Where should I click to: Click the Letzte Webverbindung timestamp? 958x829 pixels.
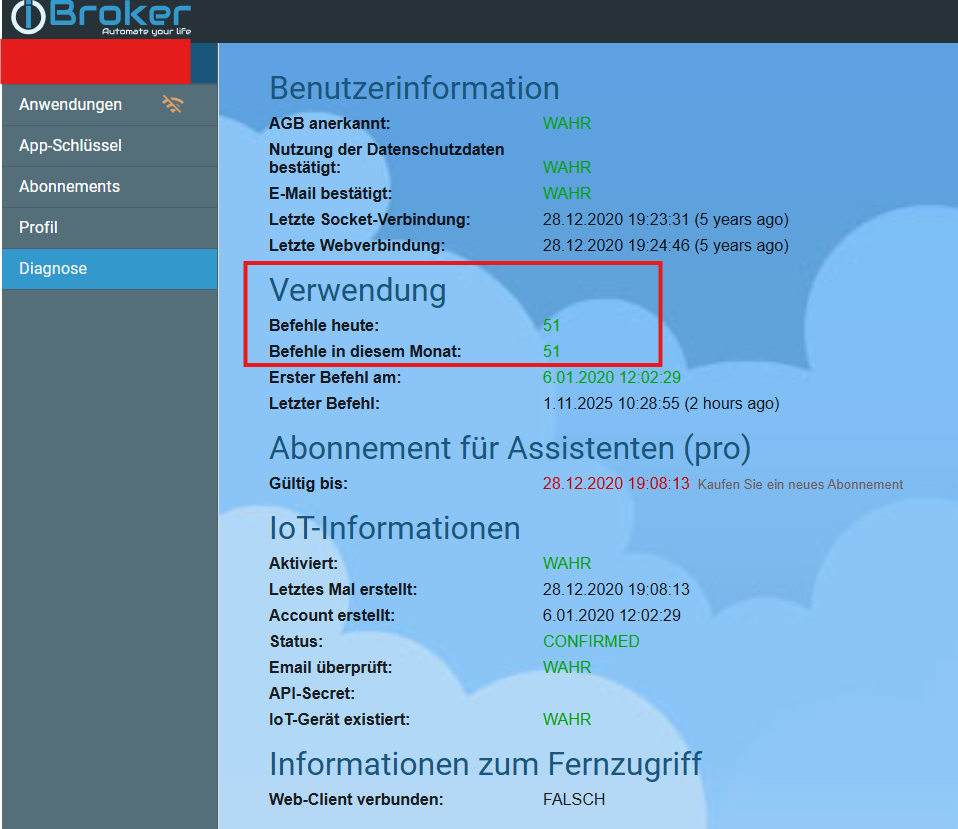click(x=665, y=246)
